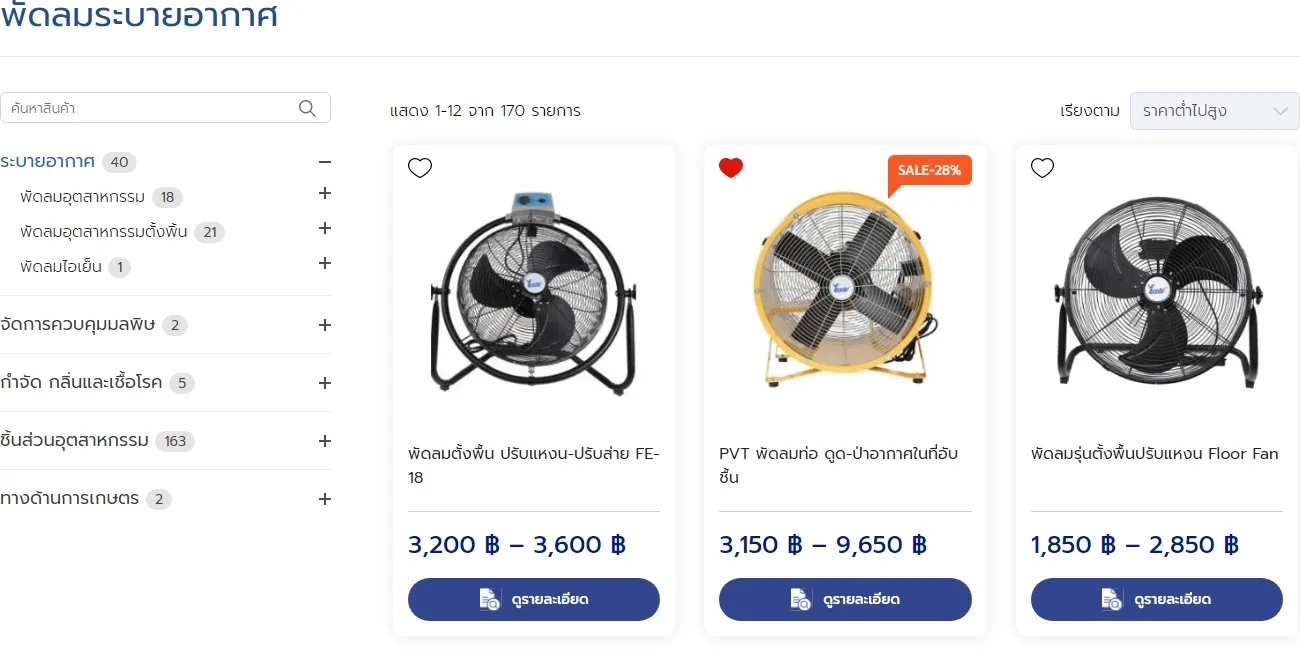Expand ทางด้านการเกษตร category
The image size is (1300, 651).
click(x=324, y=499)
